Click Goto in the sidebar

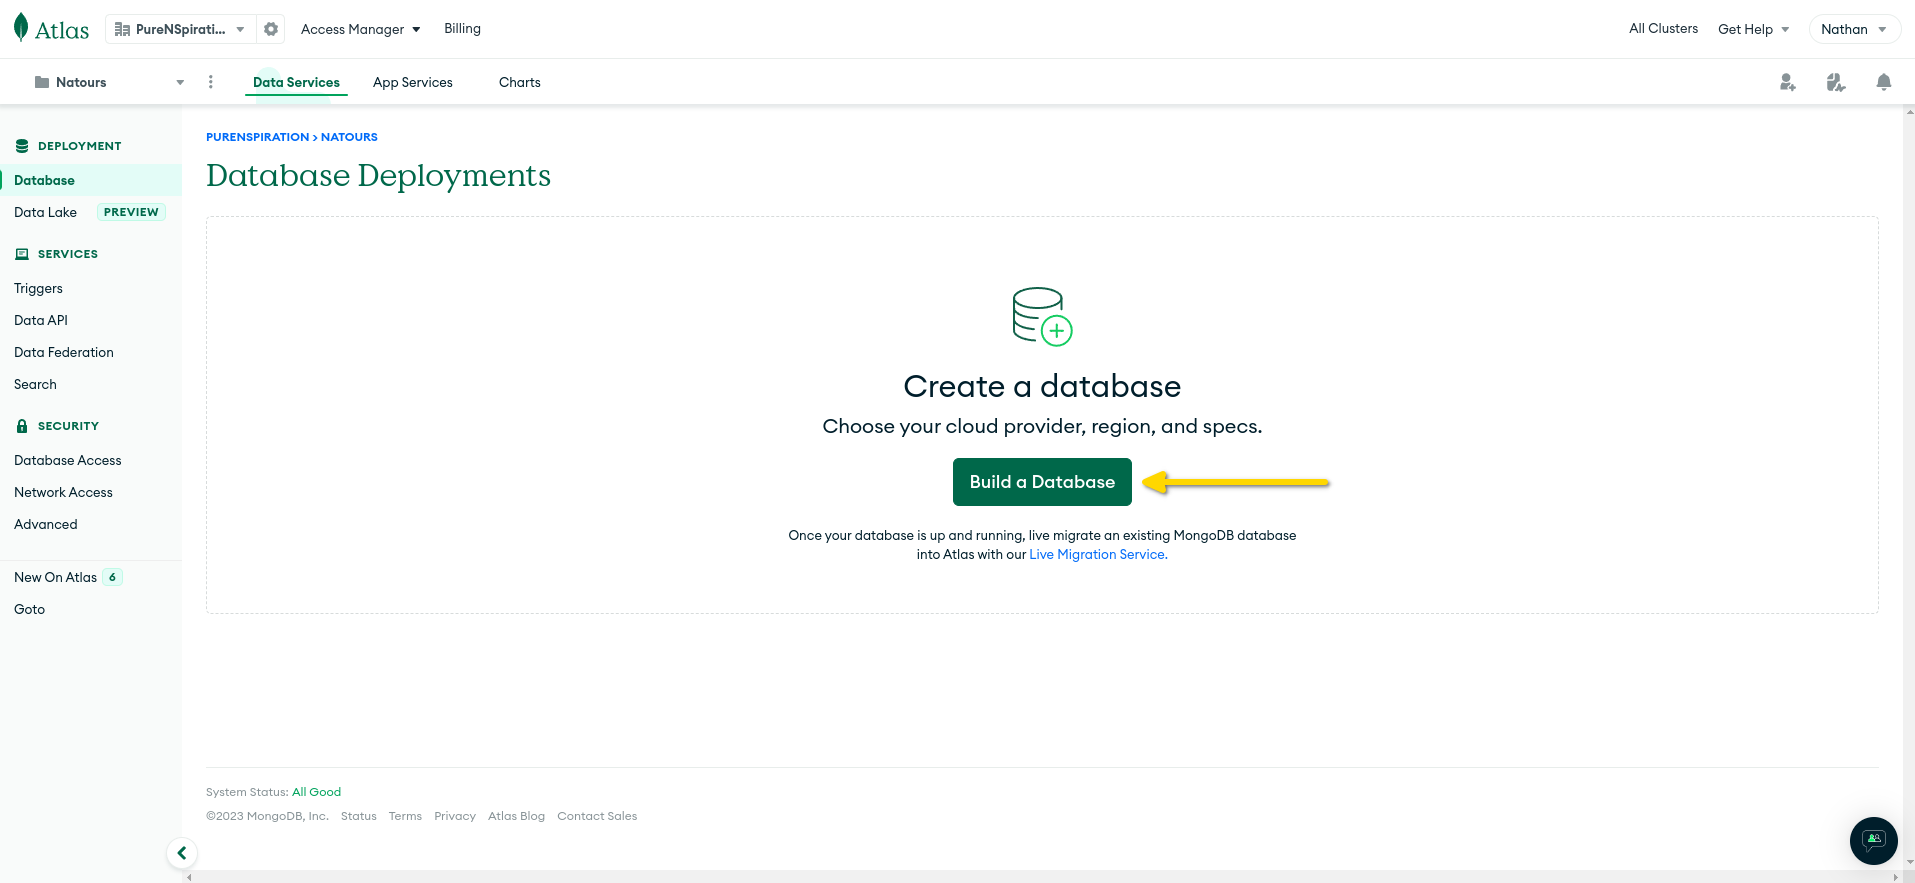[30, 609]
